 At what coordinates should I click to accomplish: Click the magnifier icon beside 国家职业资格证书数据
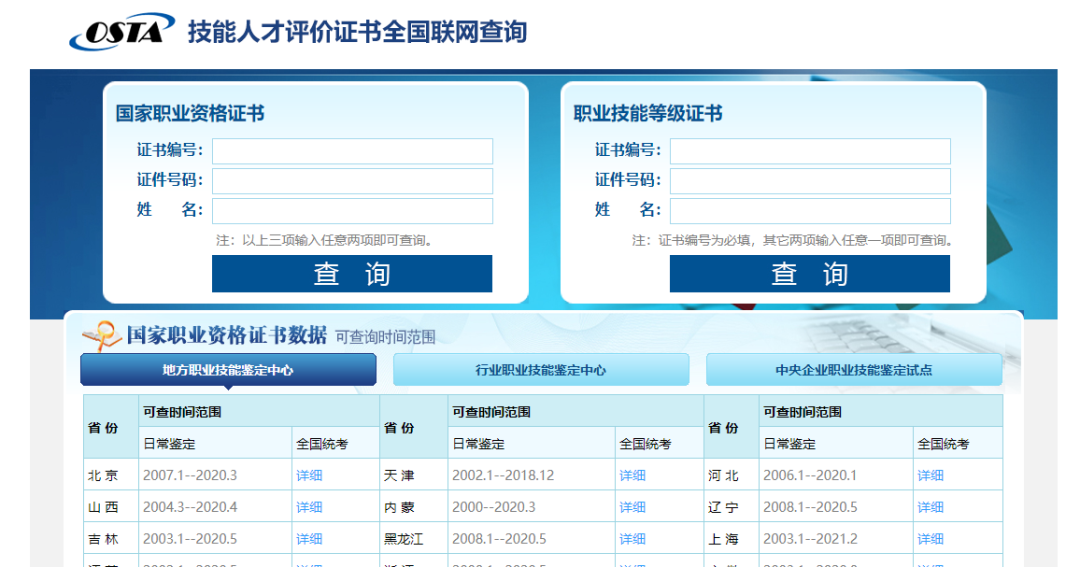click(102, 336)
